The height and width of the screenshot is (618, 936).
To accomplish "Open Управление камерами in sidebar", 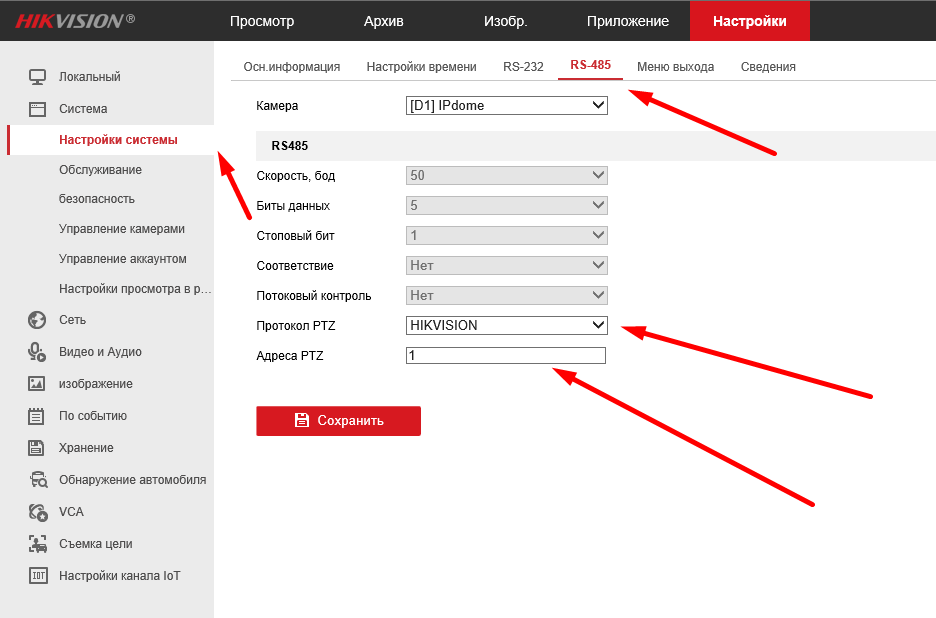I will pyautogui.click(x=121, y=229).
